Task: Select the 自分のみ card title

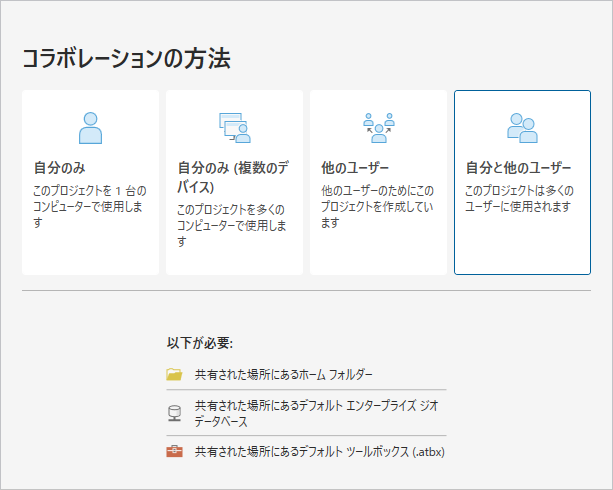Action: (60, 168)
